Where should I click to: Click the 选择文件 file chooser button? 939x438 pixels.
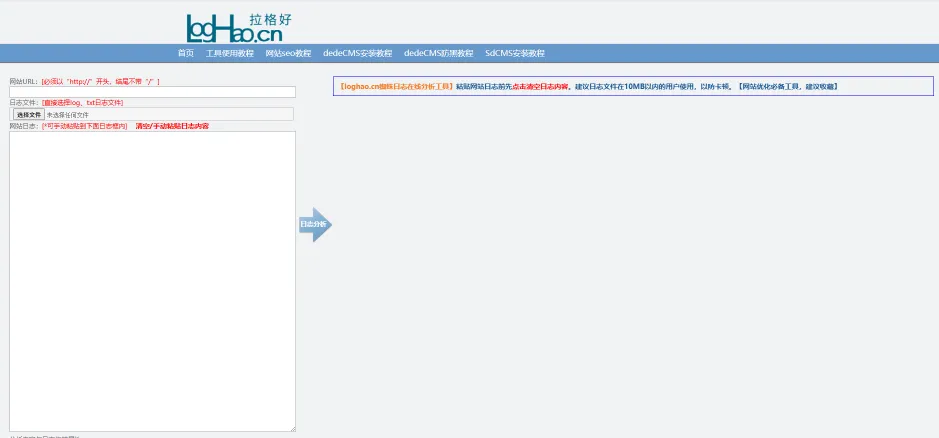[29, 114]
